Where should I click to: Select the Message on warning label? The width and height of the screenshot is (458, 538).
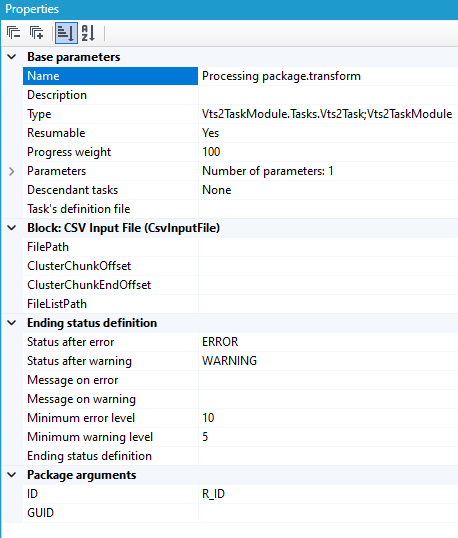pyautogui.click(x=81, y=399)
